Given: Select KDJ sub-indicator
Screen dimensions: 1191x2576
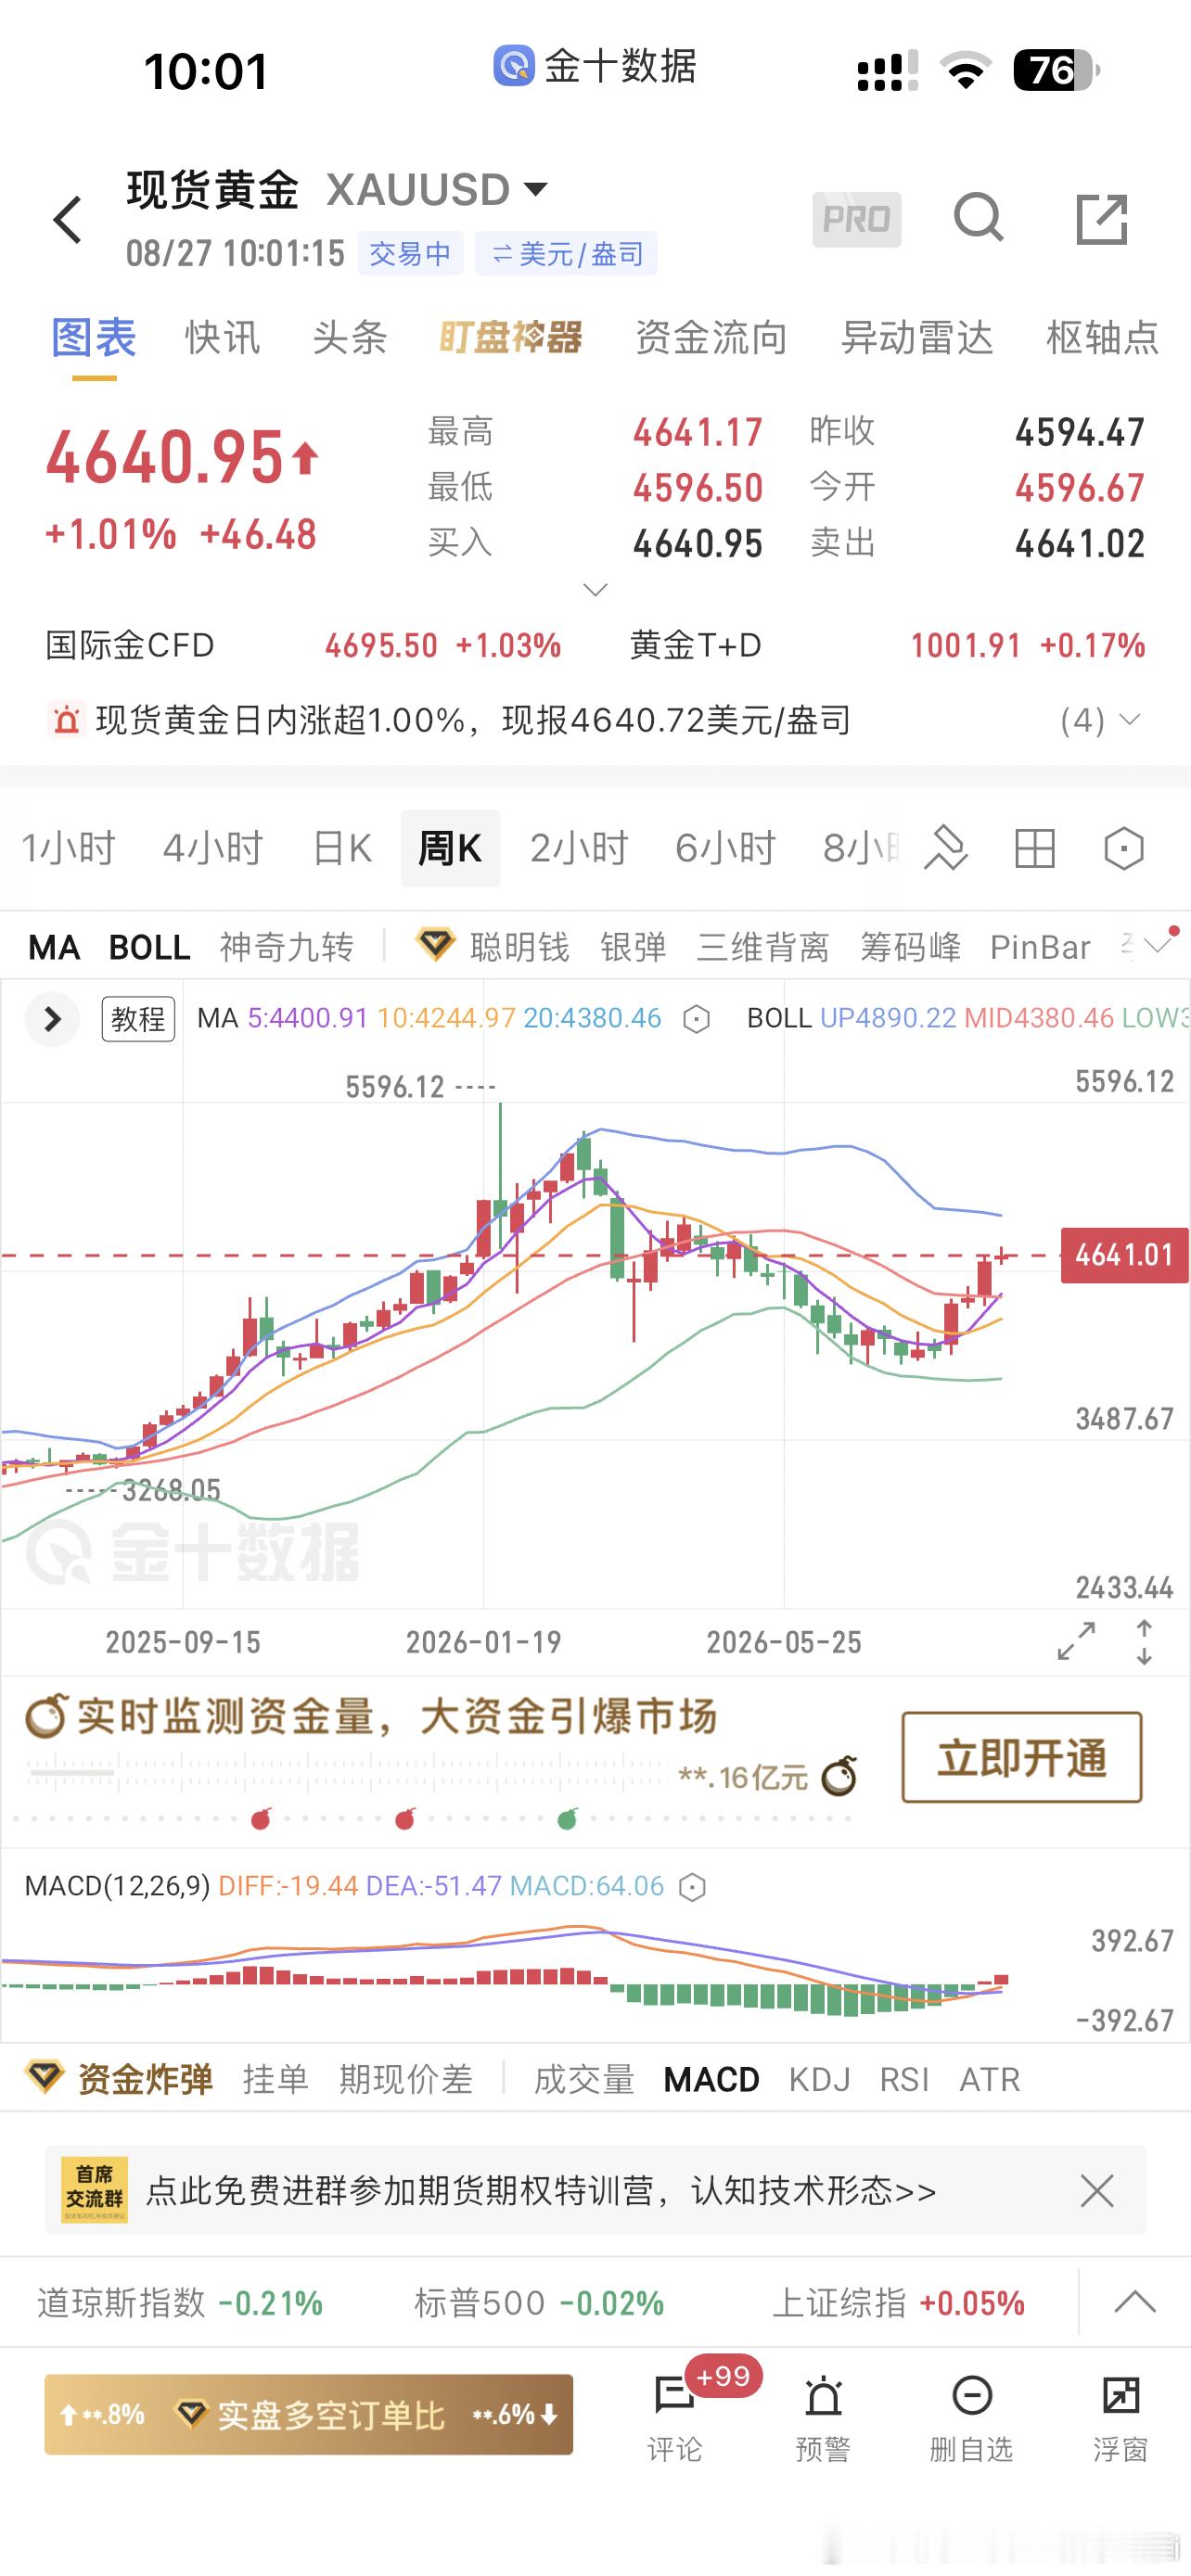Looking at the screenshot, I should tap(819, 2079).
